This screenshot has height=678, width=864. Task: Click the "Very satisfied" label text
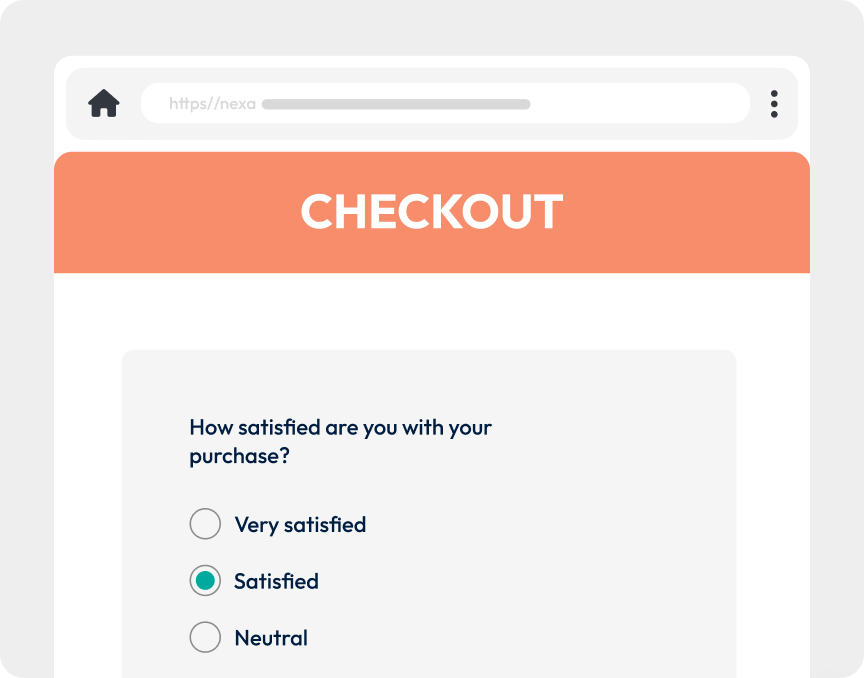300,524
